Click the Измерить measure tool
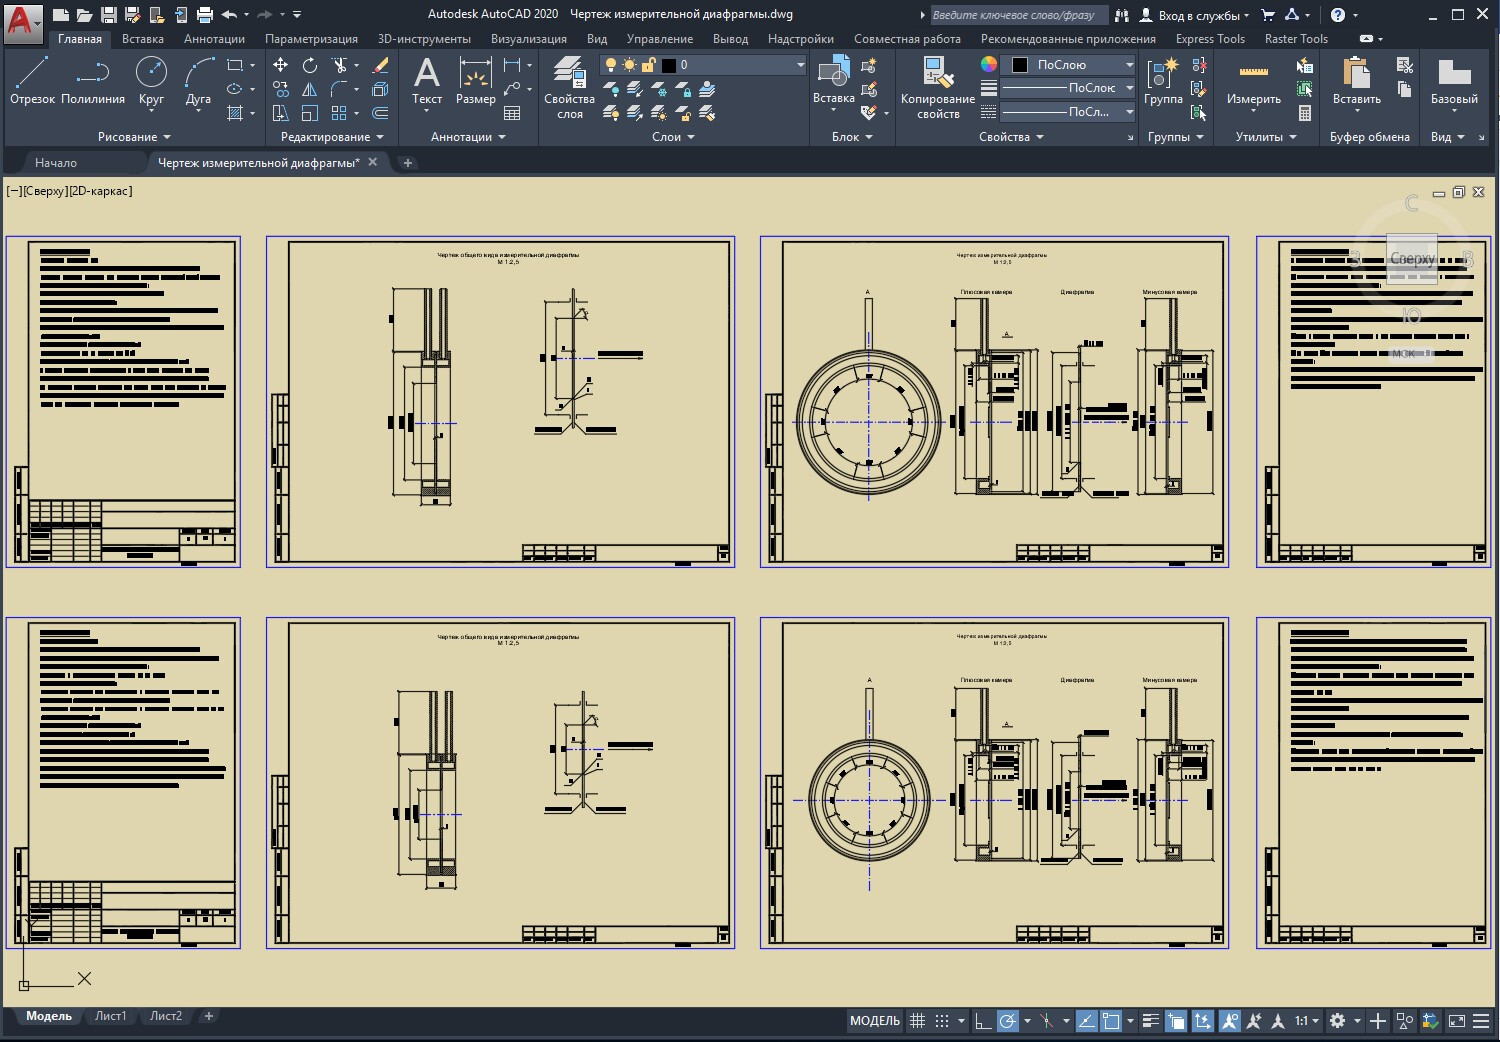Viewport: 1500px width, 1042px height. tap(1254, 80)
